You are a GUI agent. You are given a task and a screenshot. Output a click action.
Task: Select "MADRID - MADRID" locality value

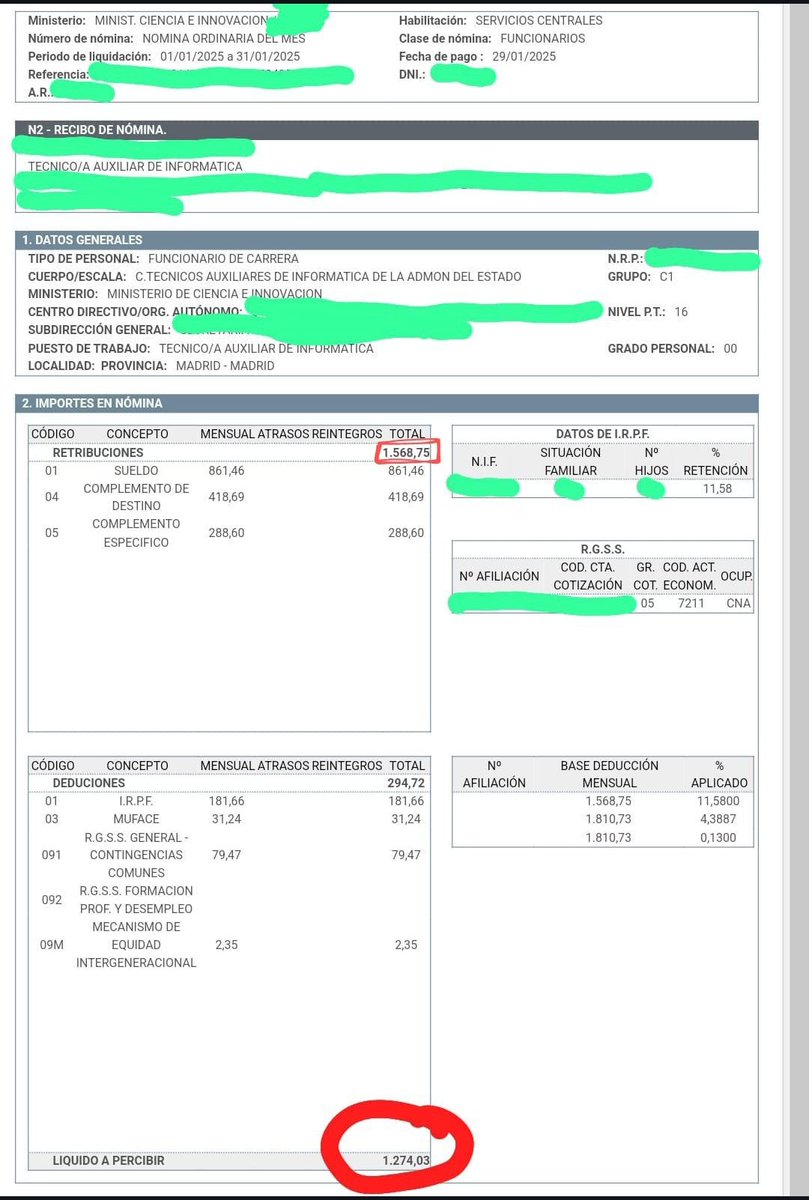pyautogui.click(x=225, y=366)
